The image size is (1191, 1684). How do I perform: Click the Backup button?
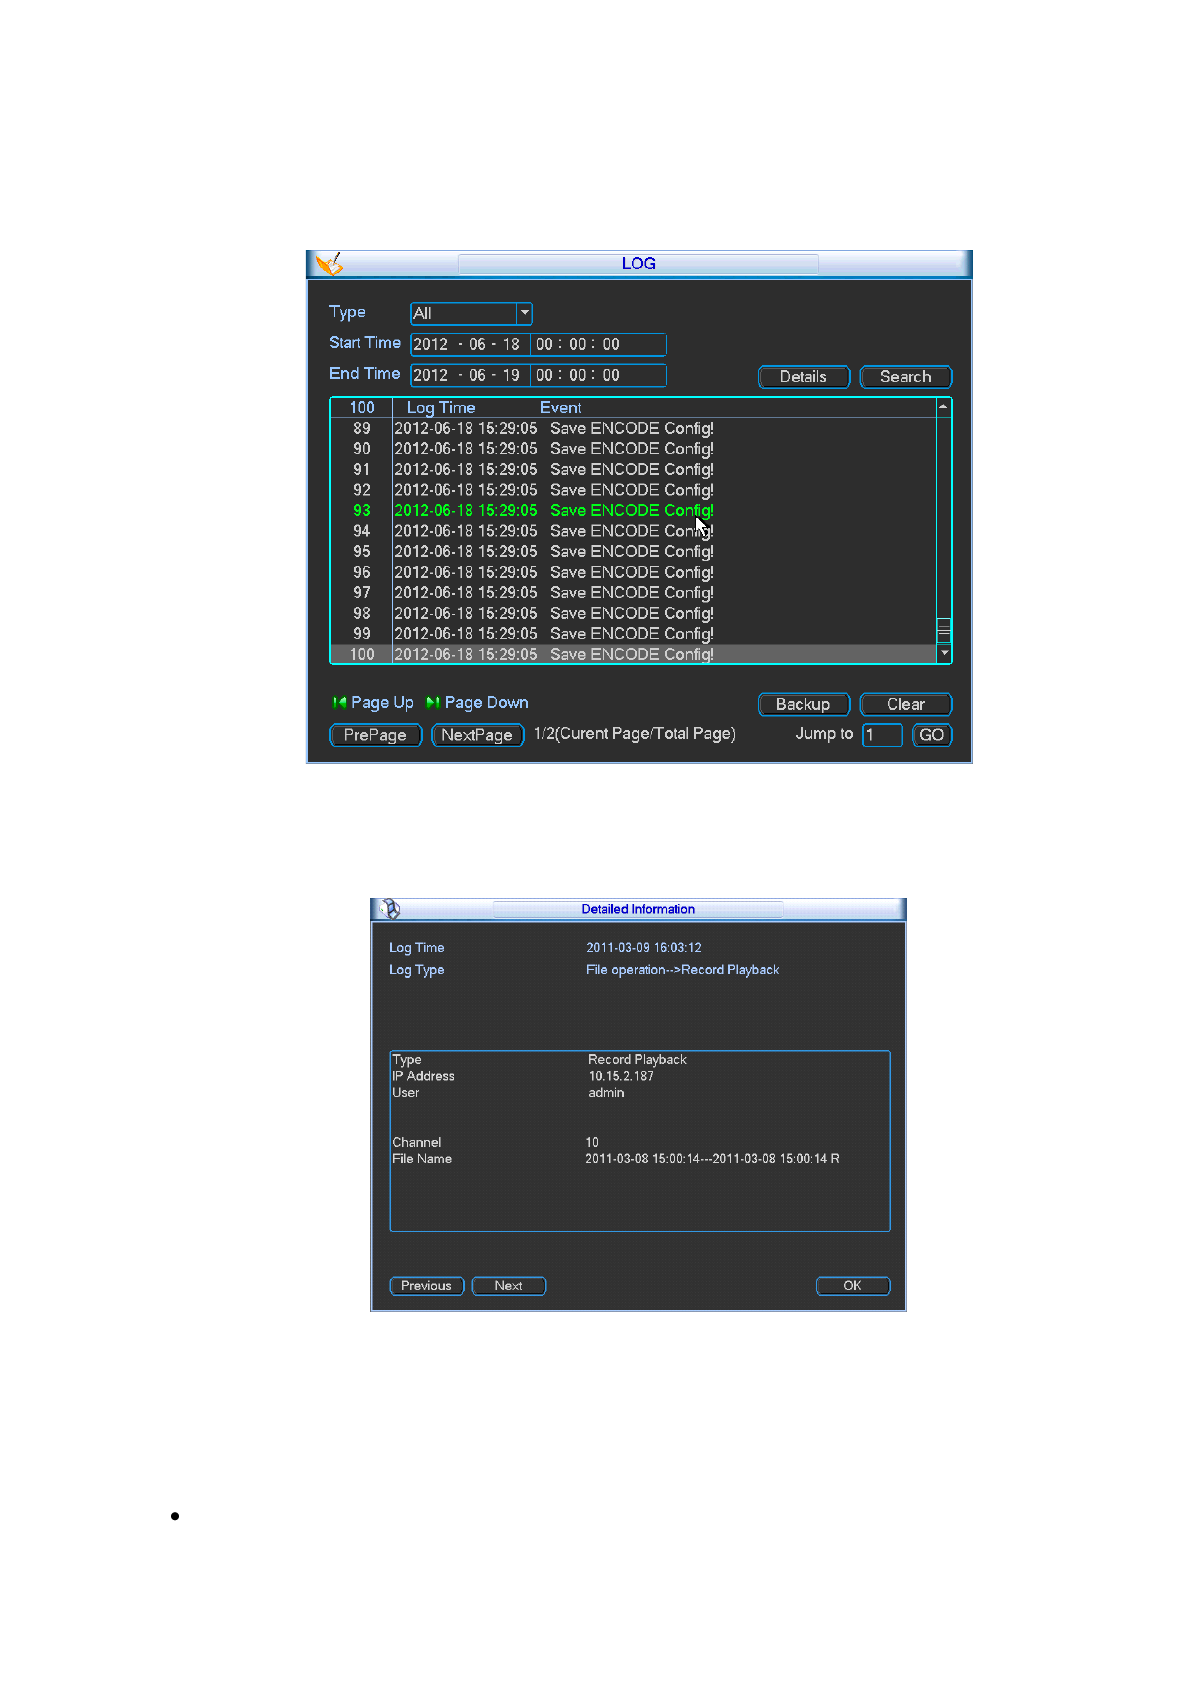(x=803, y=704)
